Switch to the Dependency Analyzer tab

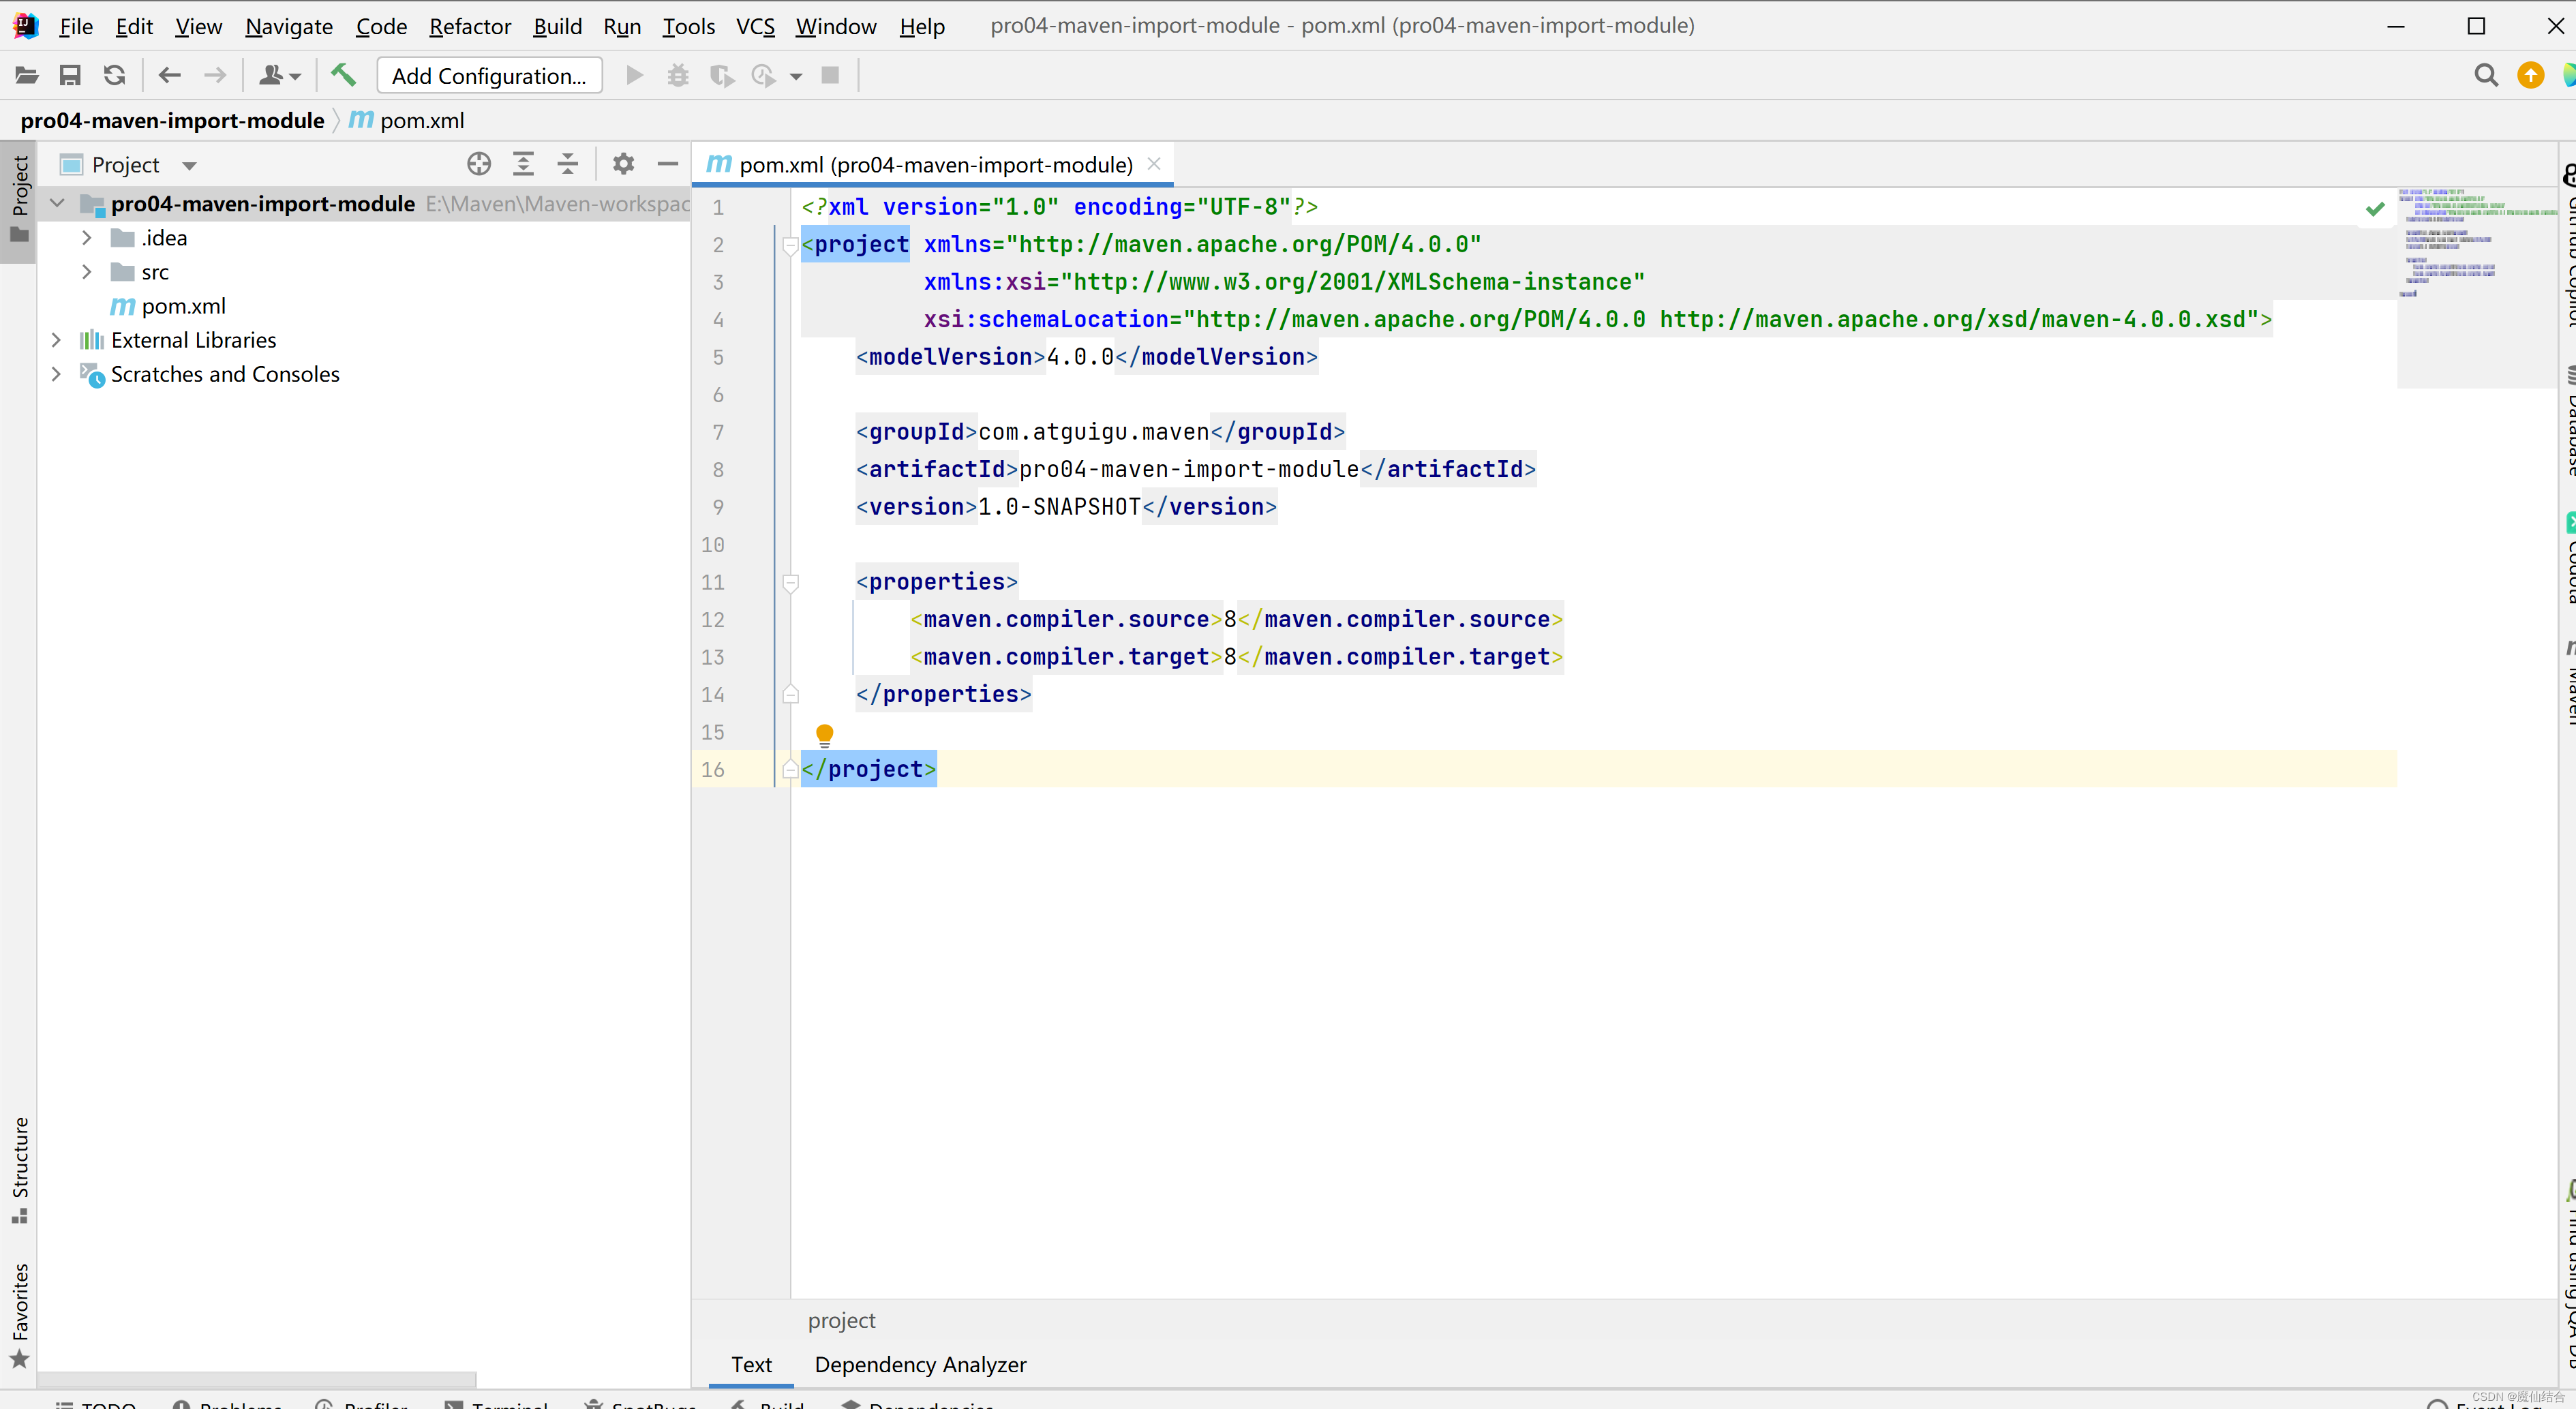[920, 1365]
